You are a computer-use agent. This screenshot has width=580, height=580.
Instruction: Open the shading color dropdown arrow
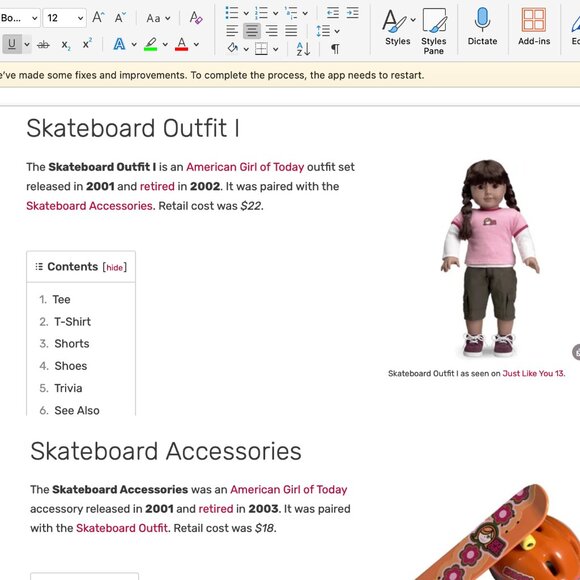246,49
